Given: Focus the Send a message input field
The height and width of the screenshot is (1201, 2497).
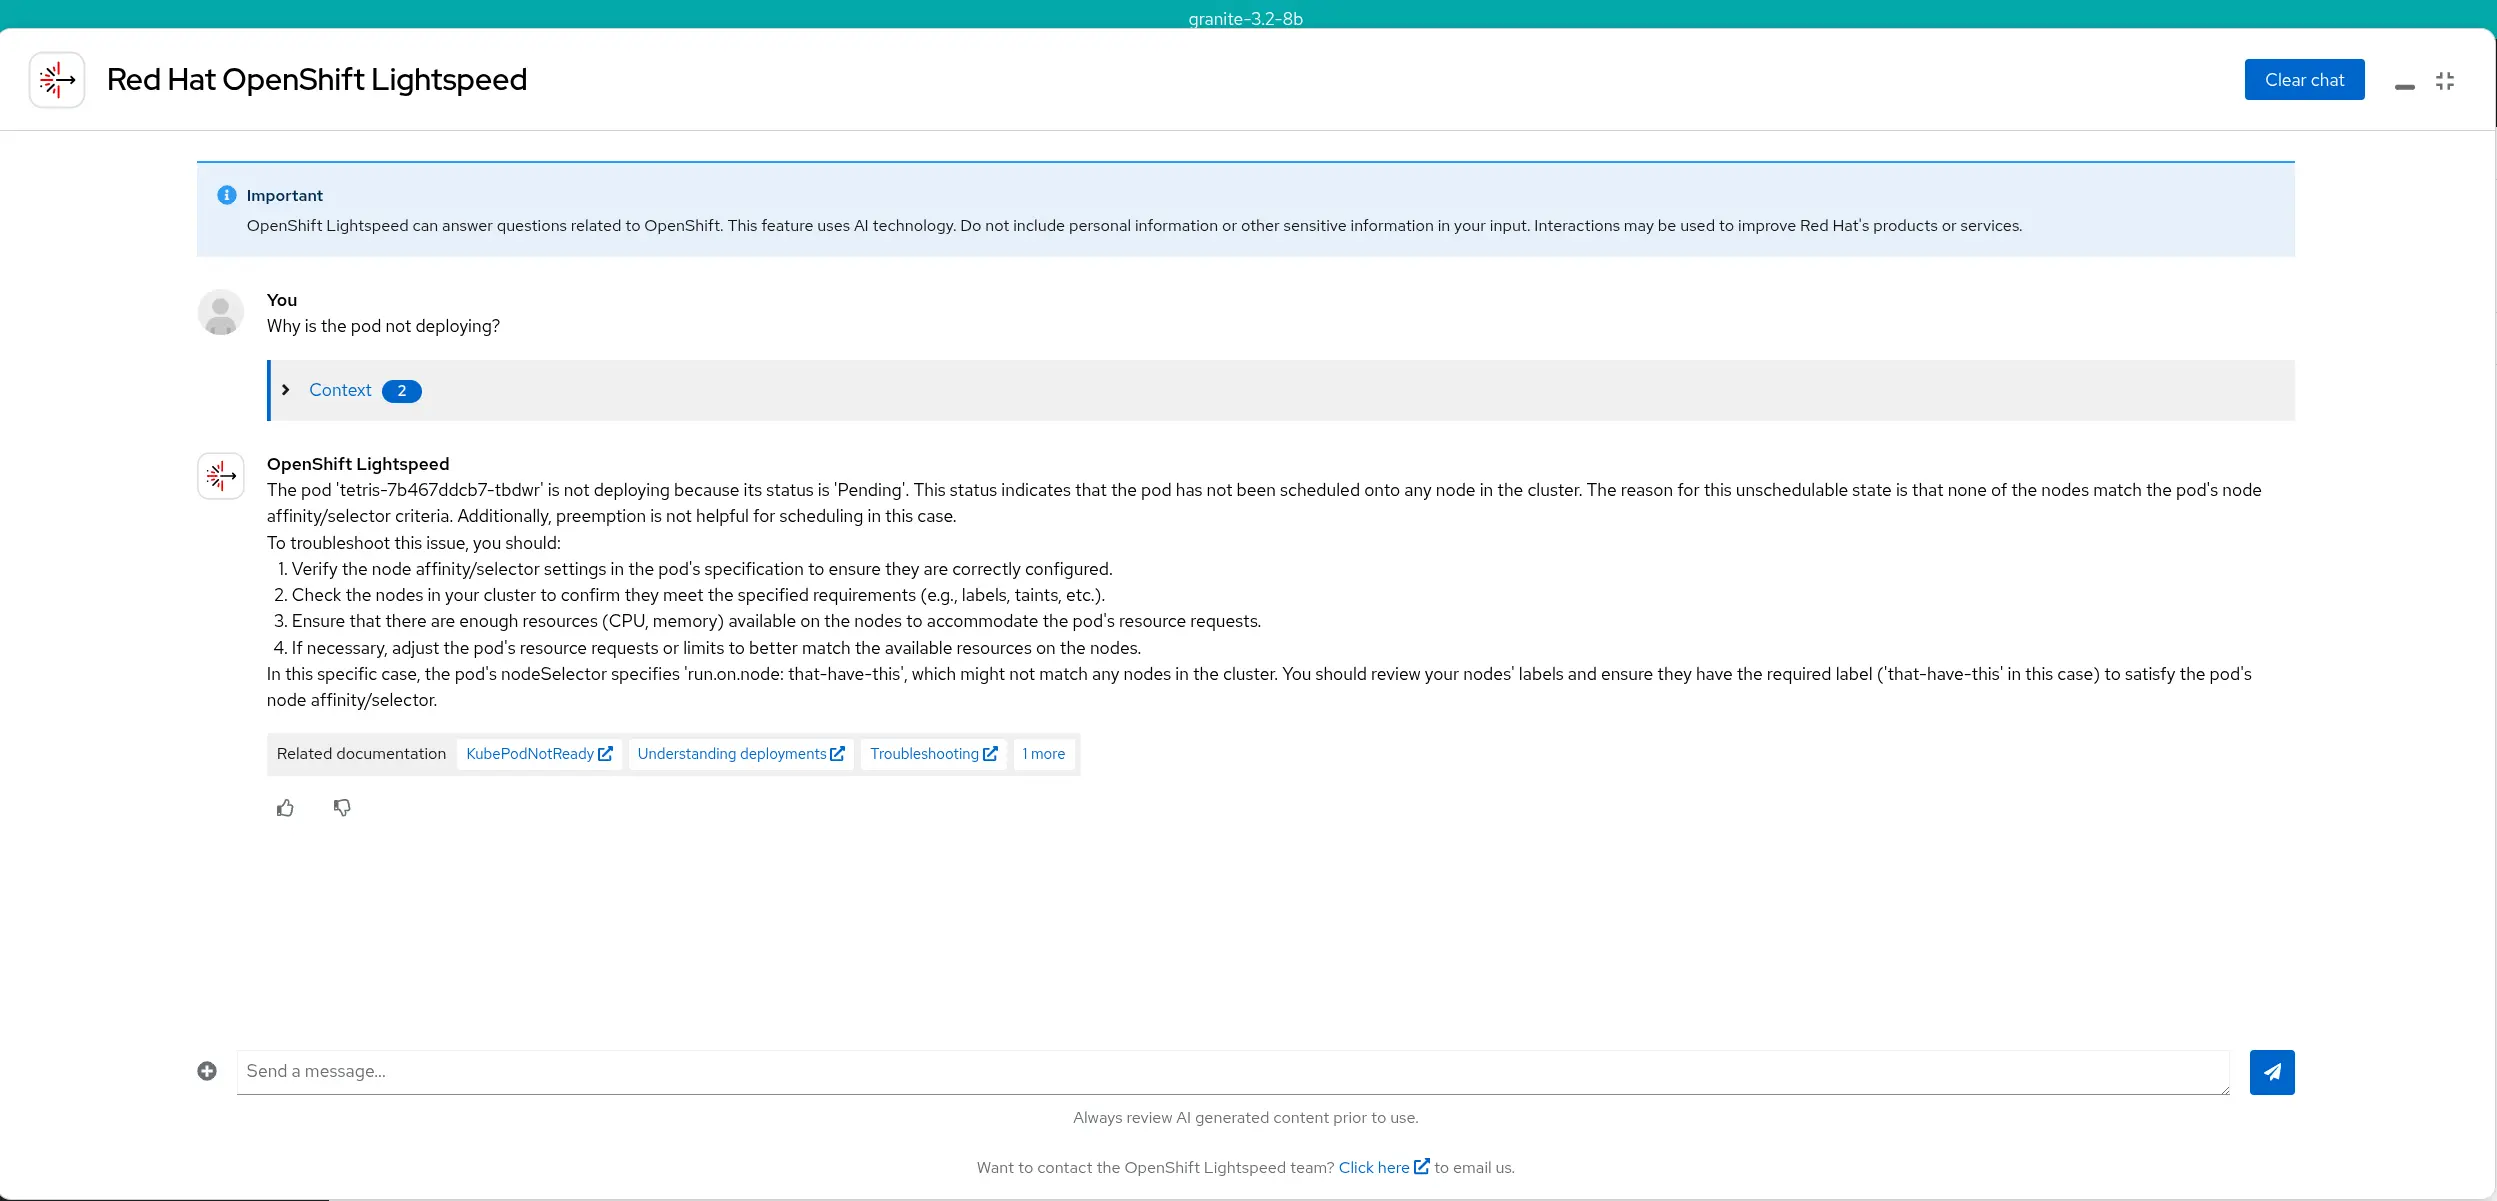Looking at the screenshot, I should pos(1233,1072).
